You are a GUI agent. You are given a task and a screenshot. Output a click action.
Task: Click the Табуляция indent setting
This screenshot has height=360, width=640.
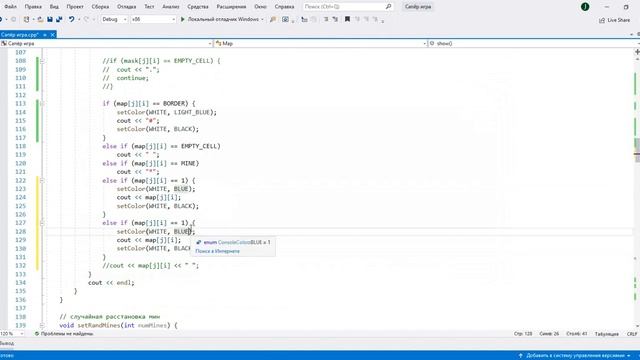point(607,333)
